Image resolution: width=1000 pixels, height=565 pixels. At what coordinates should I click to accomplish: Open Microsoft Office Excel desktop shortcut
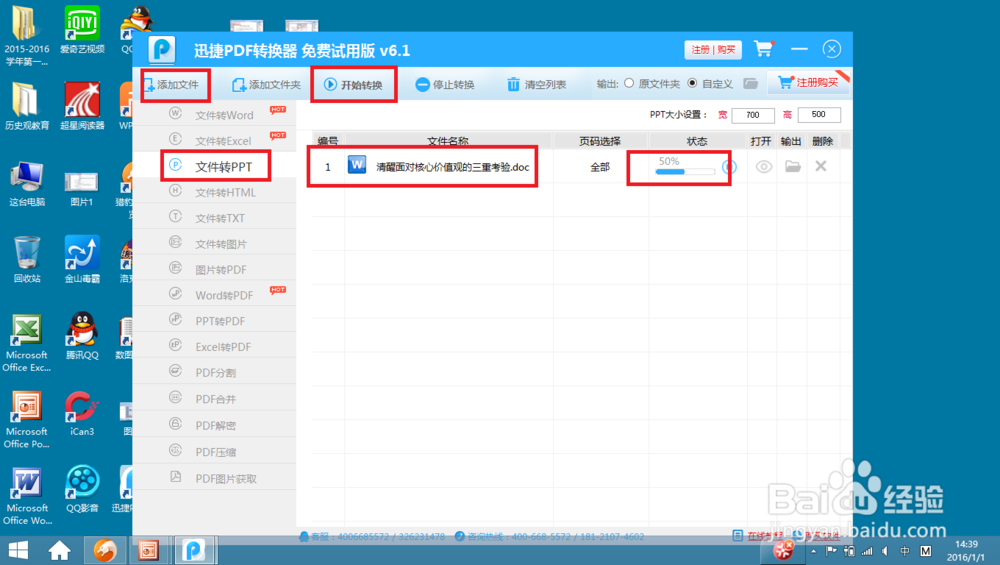27,343
